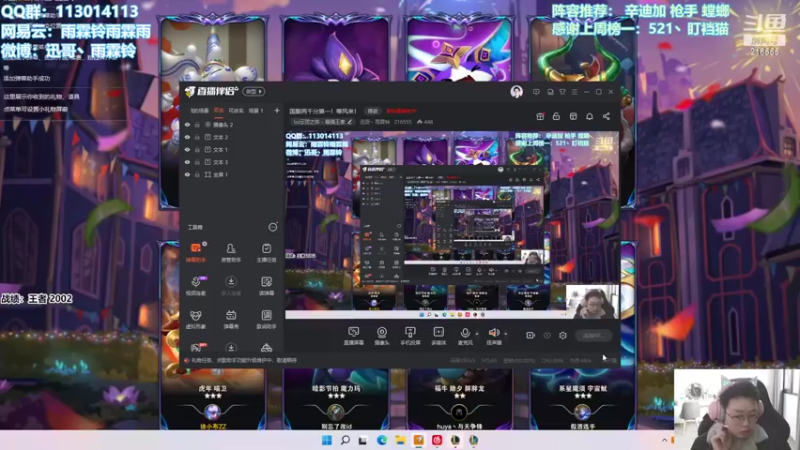Viewport: 800px width, 450px height.
Task: Select the third scene tab
Action: click(x=236, y=111)
